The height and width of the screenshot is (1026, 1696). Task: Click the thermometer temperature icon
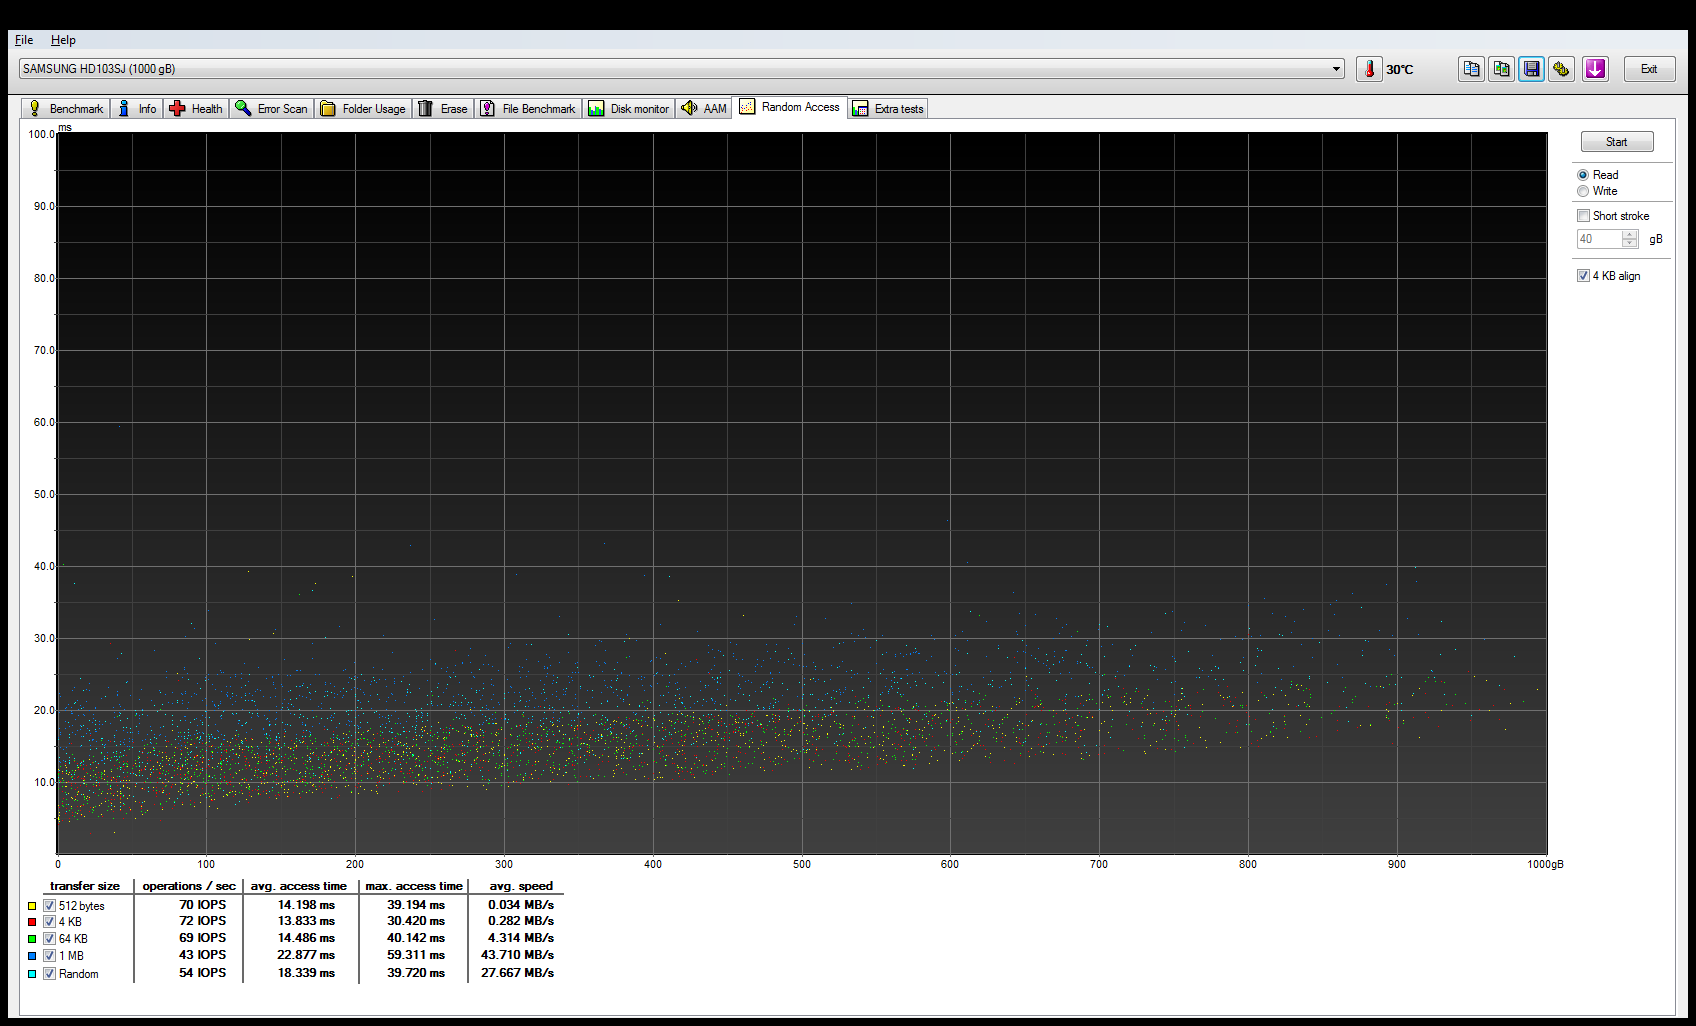point(1369,69)
